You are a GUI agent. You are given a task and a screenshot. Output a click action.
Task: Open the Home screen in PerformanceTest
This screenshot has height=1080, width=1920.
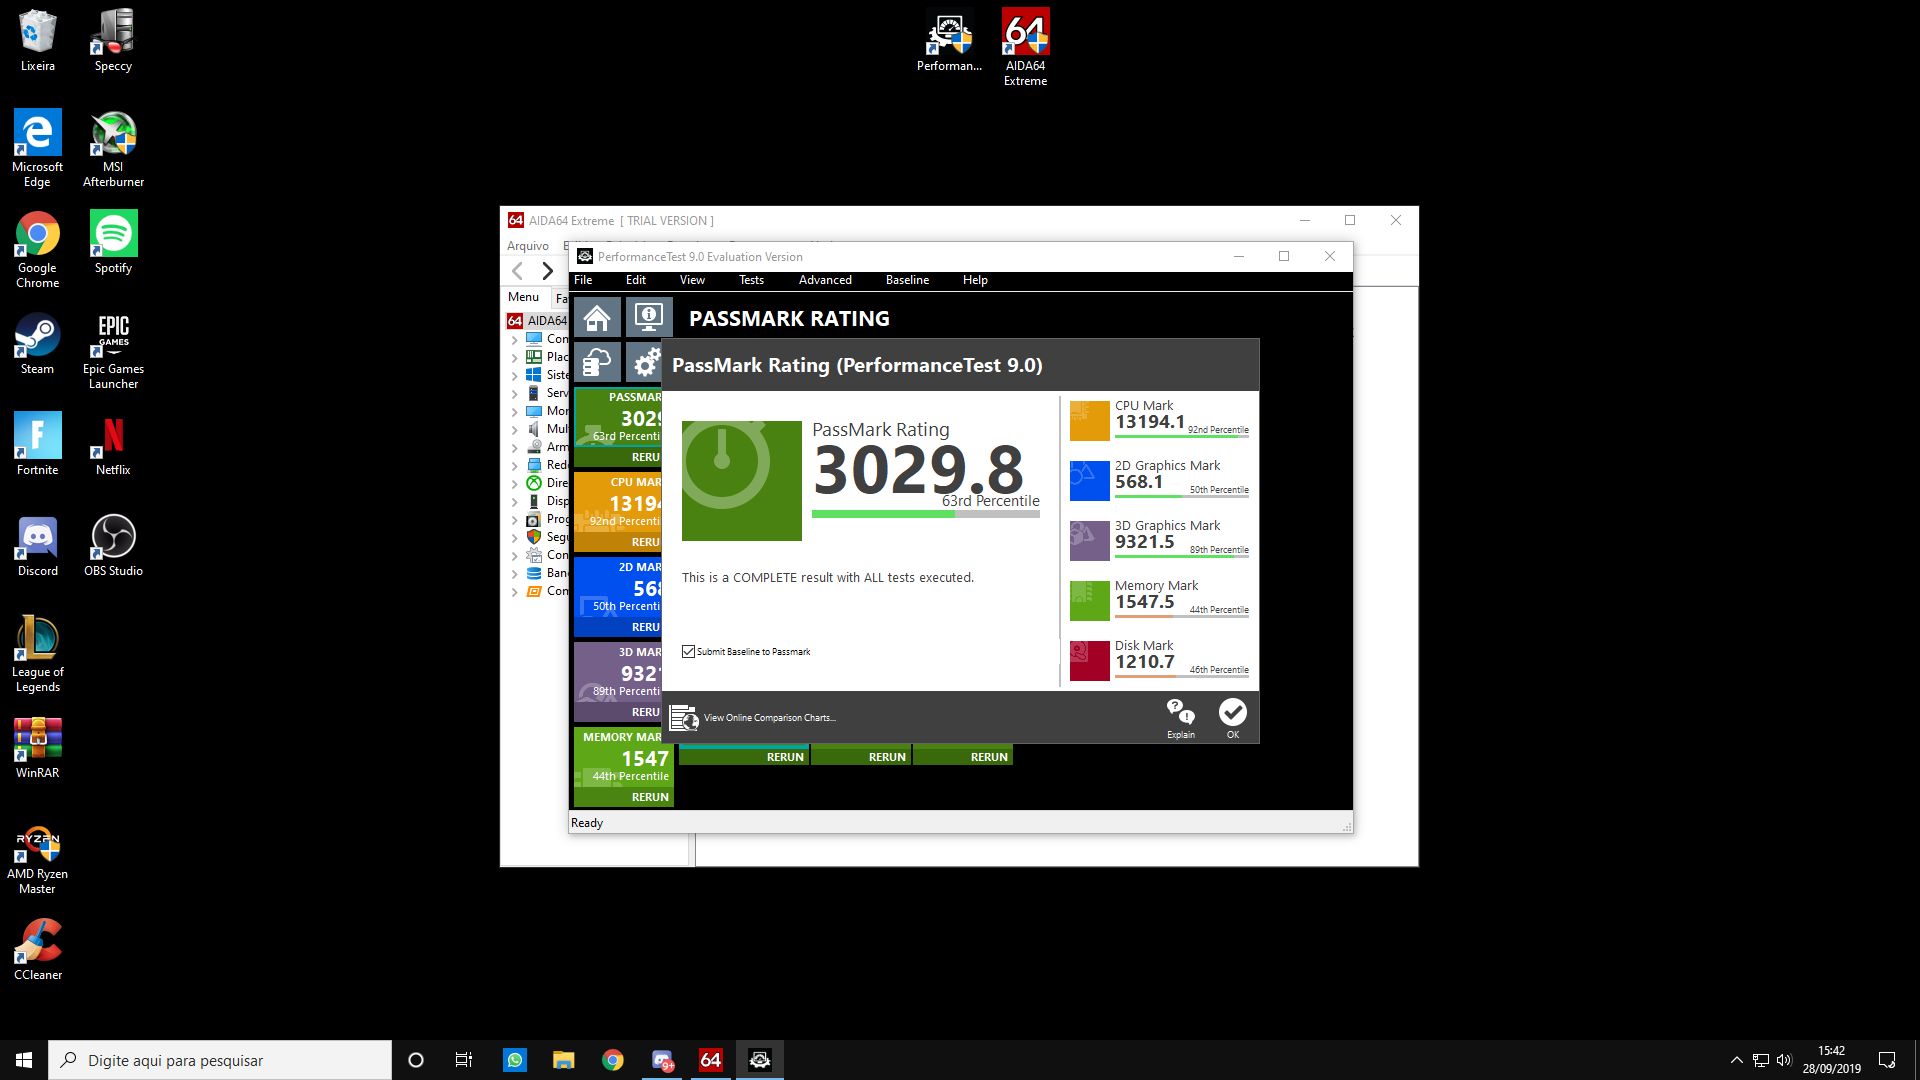(597, 318)
